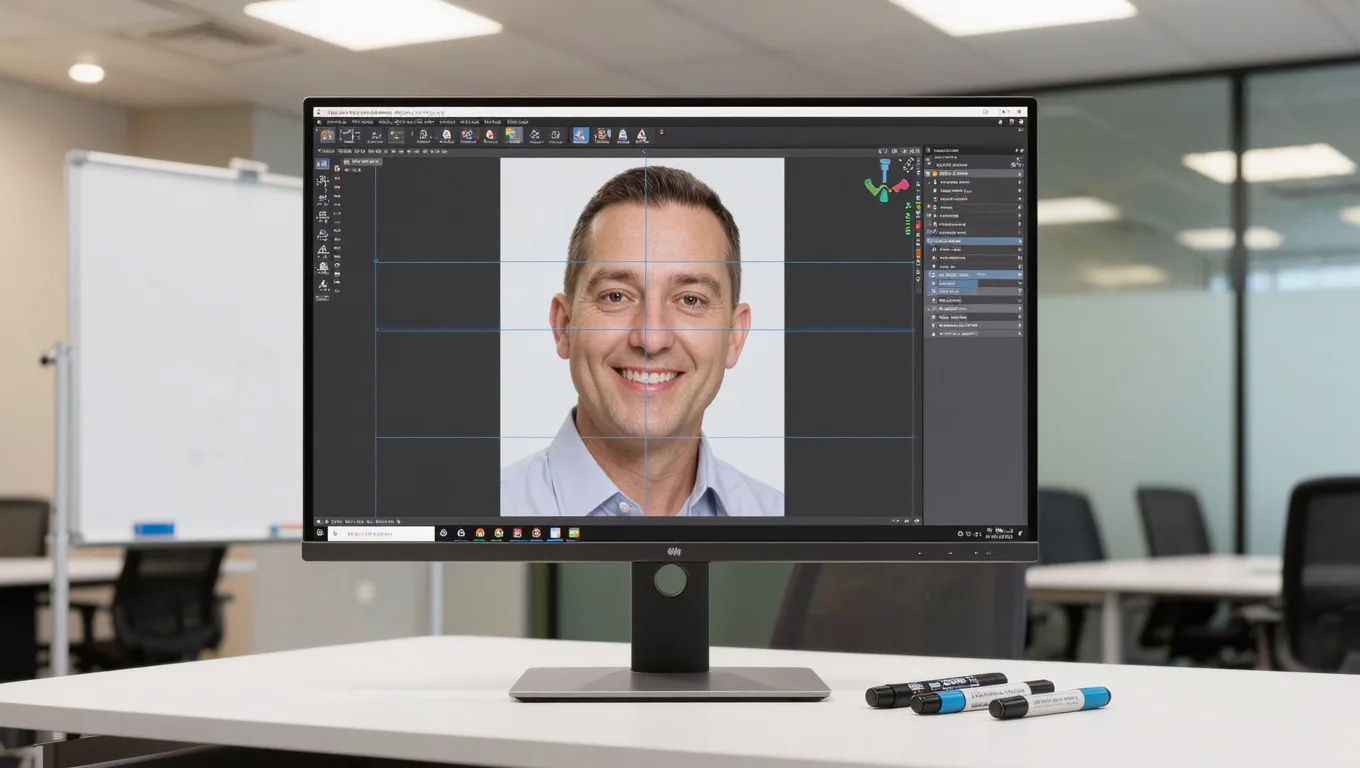Click the blue cone icon in top toolbar
The image size is (1360, 768).
click(622, 135)
